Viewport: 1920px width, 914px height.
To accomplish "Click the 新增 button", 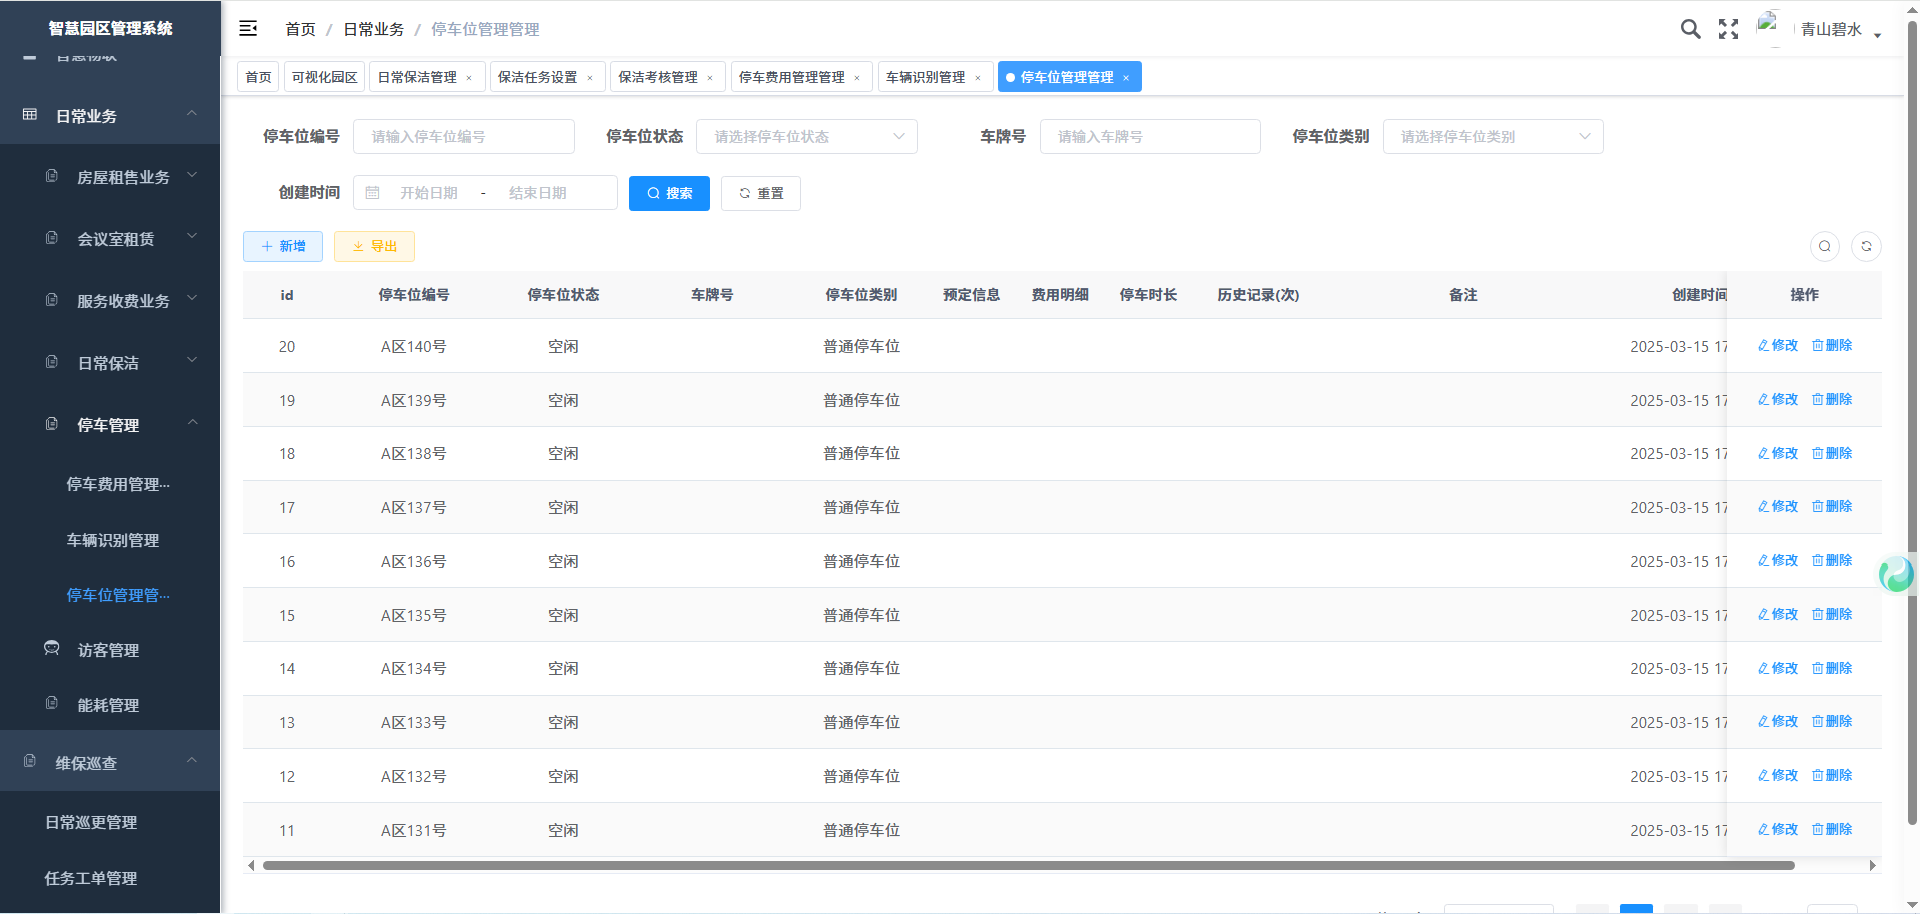I will coord(283,246).
